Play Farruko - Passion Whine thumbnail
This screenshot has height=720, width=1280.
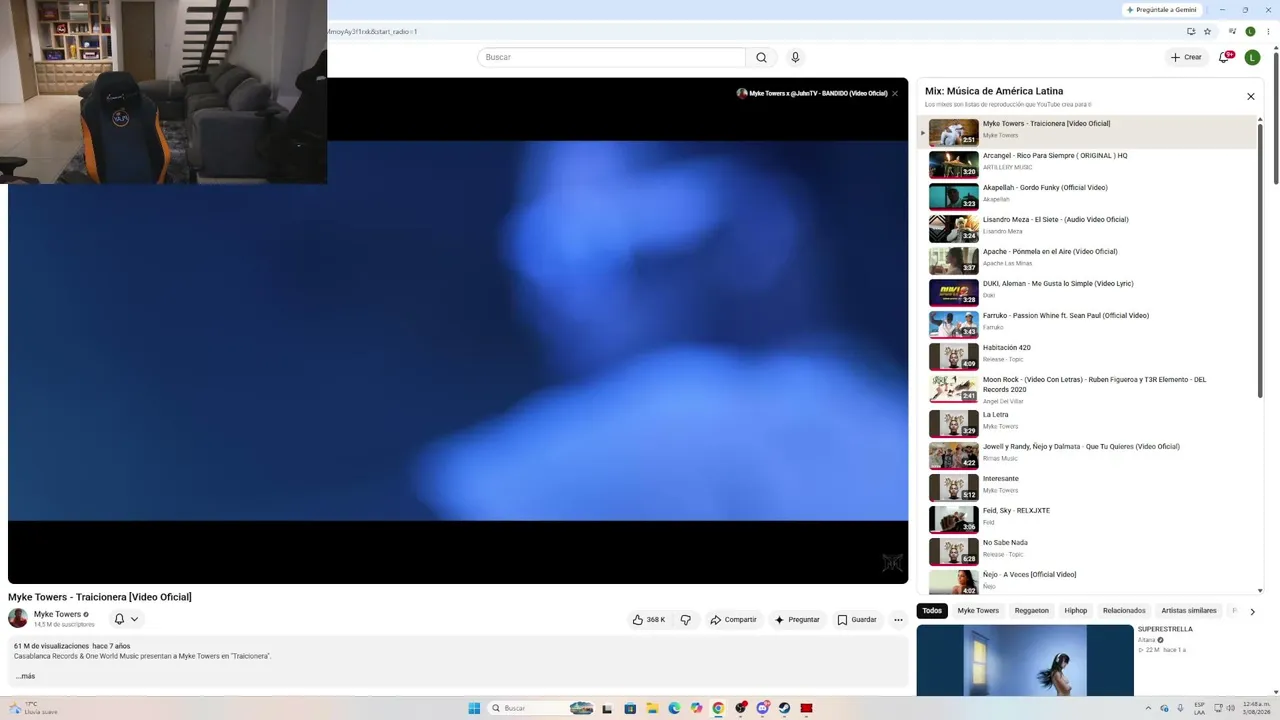[x=954, y=325]
